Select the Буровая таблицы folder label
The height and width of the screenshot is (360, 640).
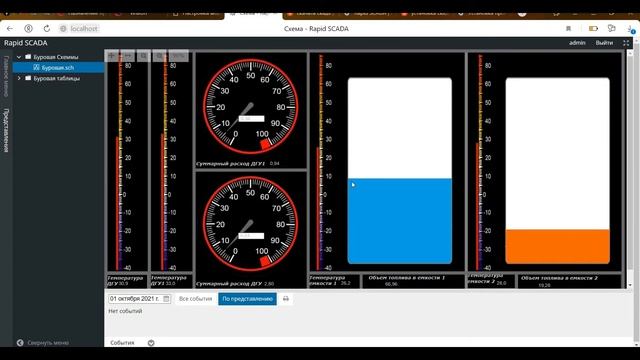click(57, 78)
